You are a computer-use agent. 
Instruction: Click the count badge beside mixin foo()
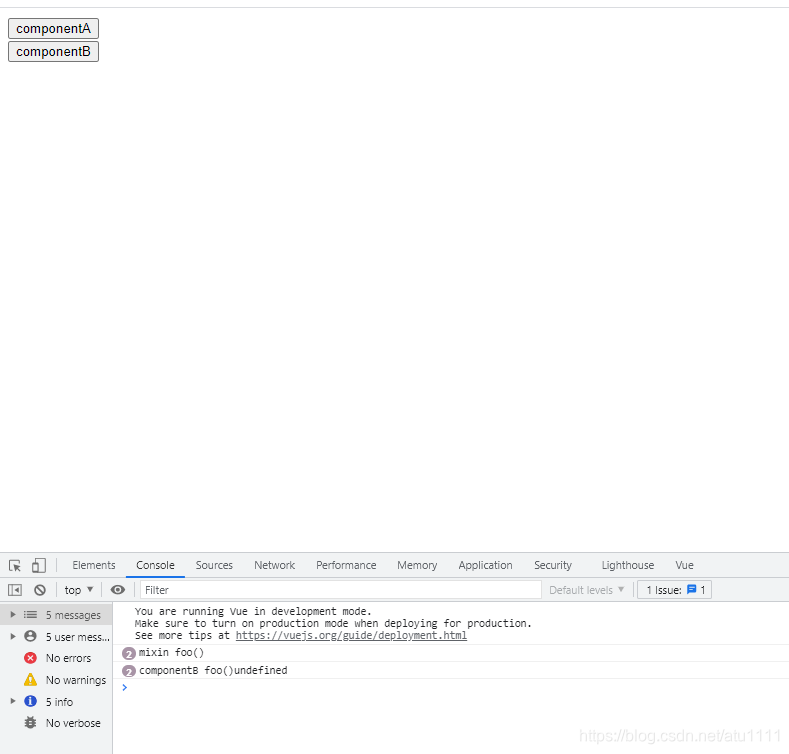(x=129, y=653)
